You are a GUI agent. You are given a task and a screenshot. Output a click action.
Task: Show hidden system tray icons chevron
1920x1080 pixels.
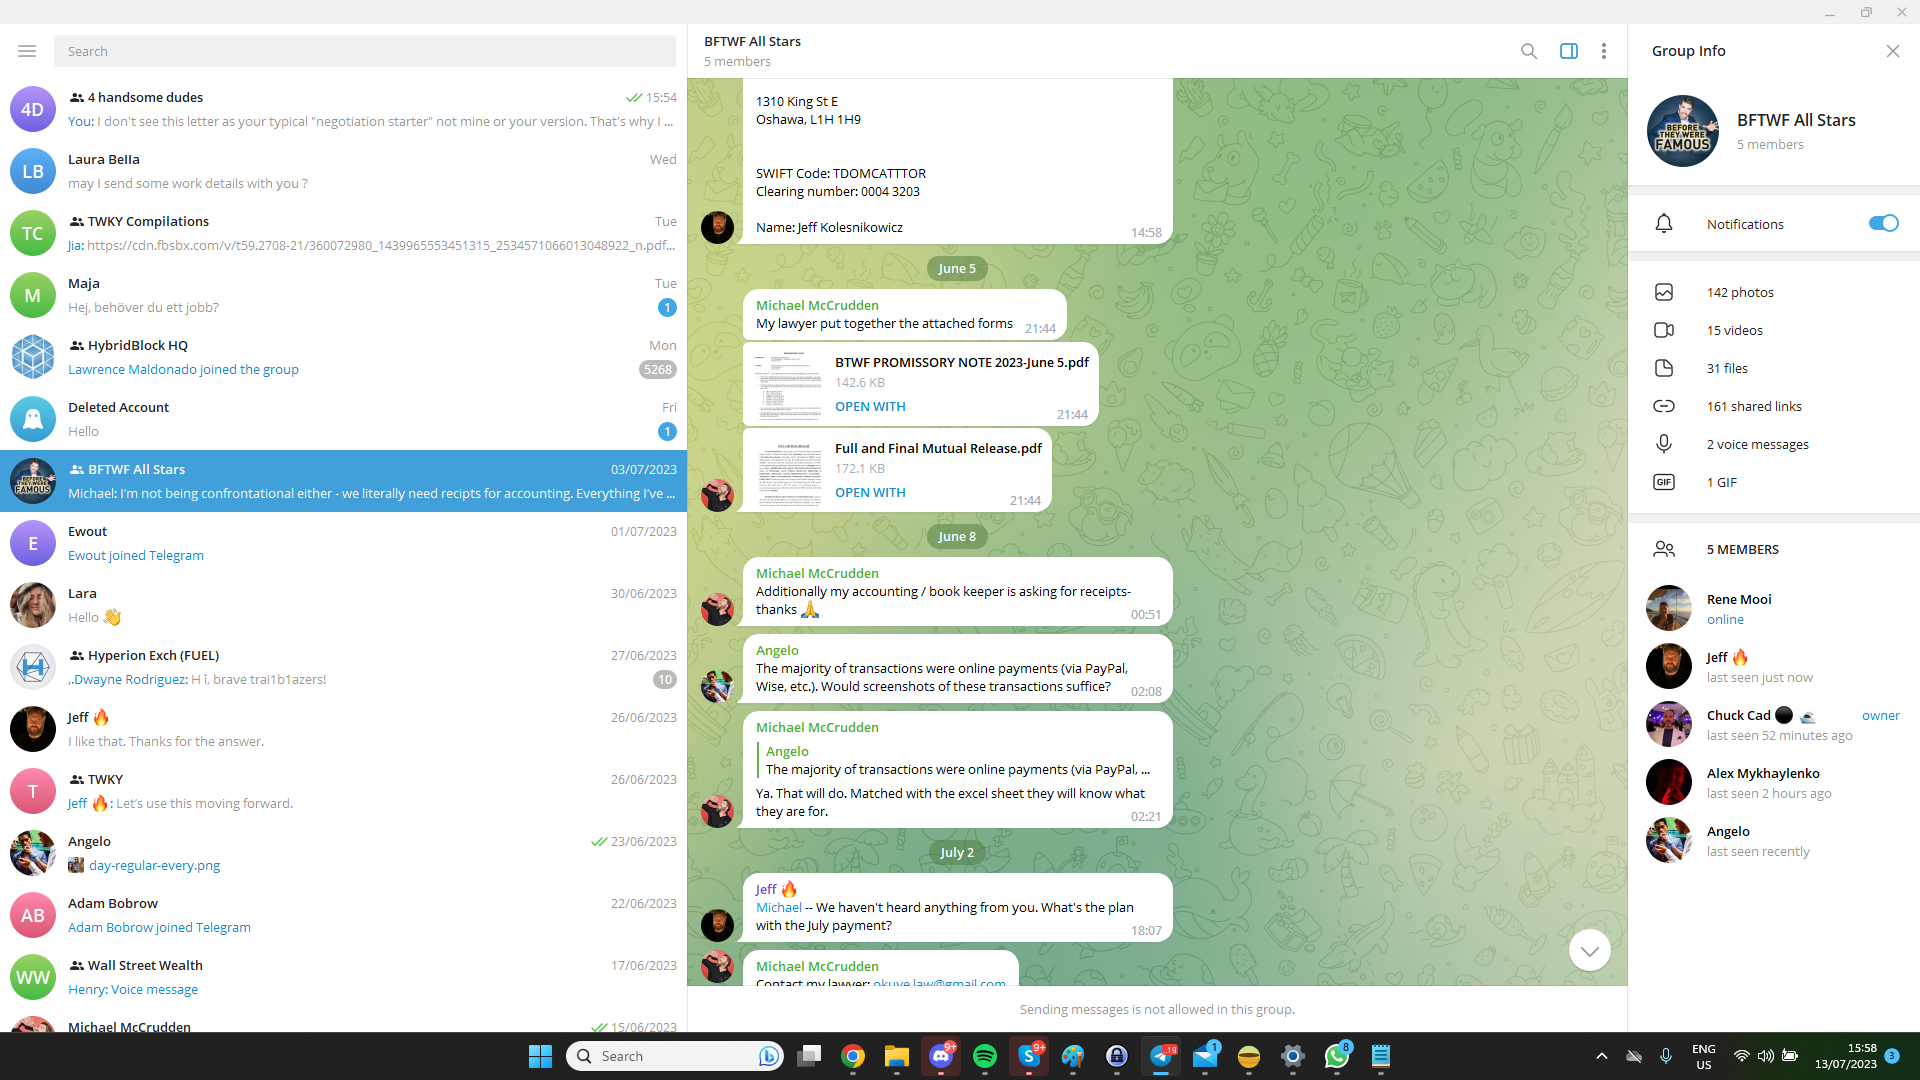click(1601, 1056)
